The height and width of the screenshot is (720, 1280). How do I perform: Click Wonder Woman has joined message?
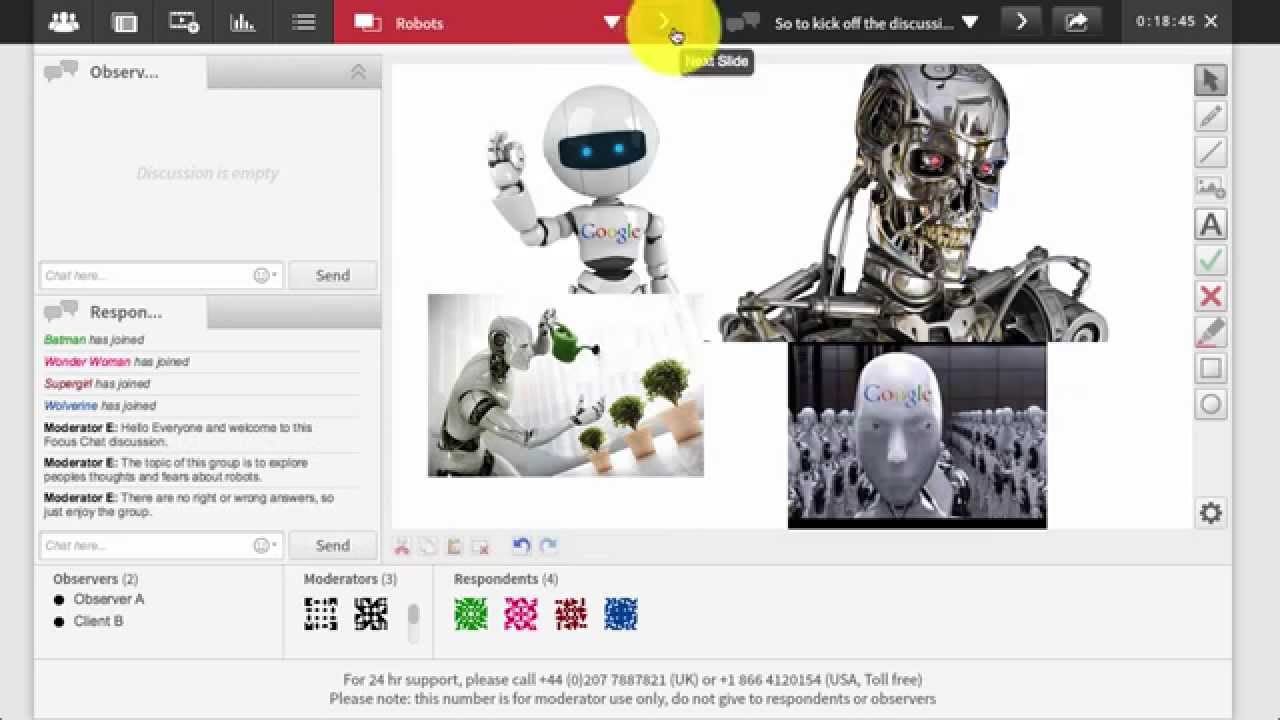116,362
